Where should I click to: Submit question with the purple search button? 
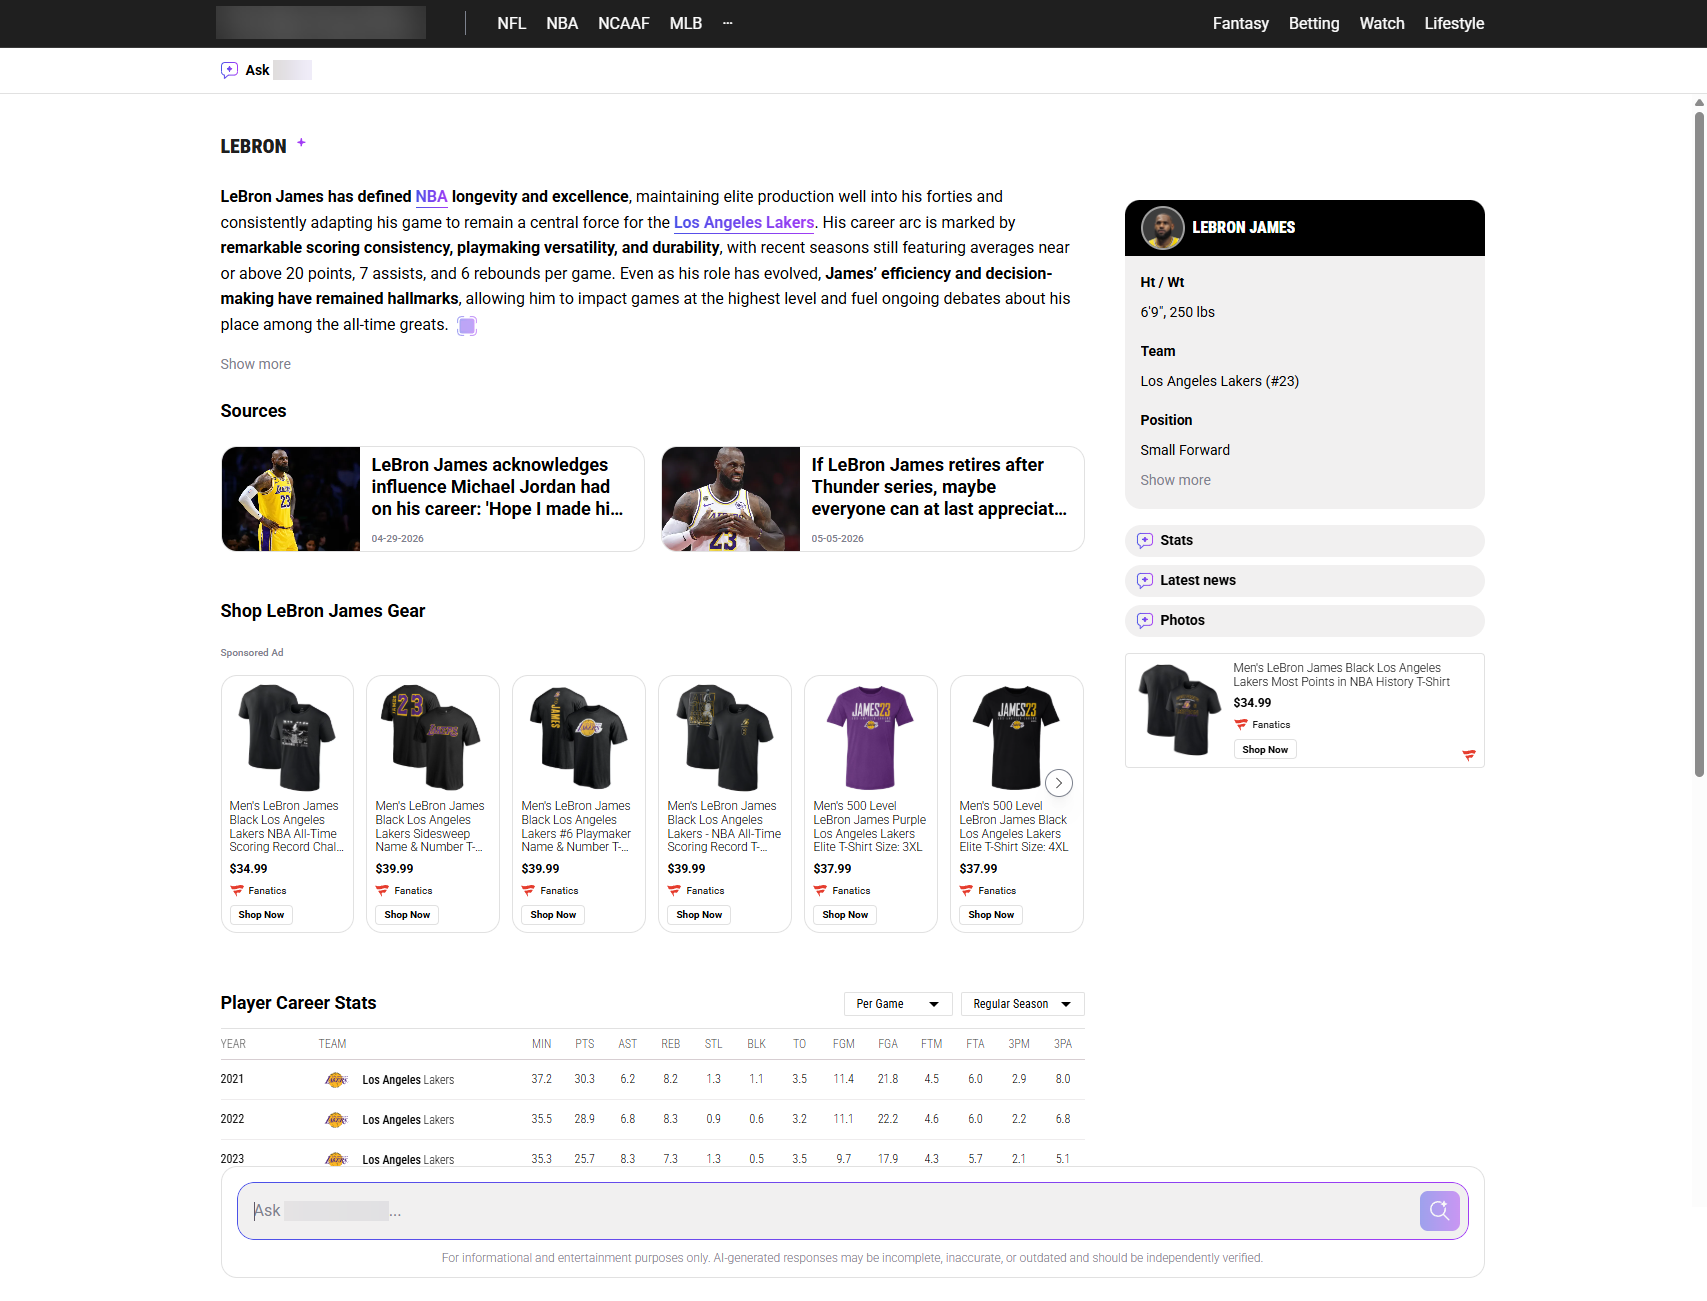coord(1439,1211)
